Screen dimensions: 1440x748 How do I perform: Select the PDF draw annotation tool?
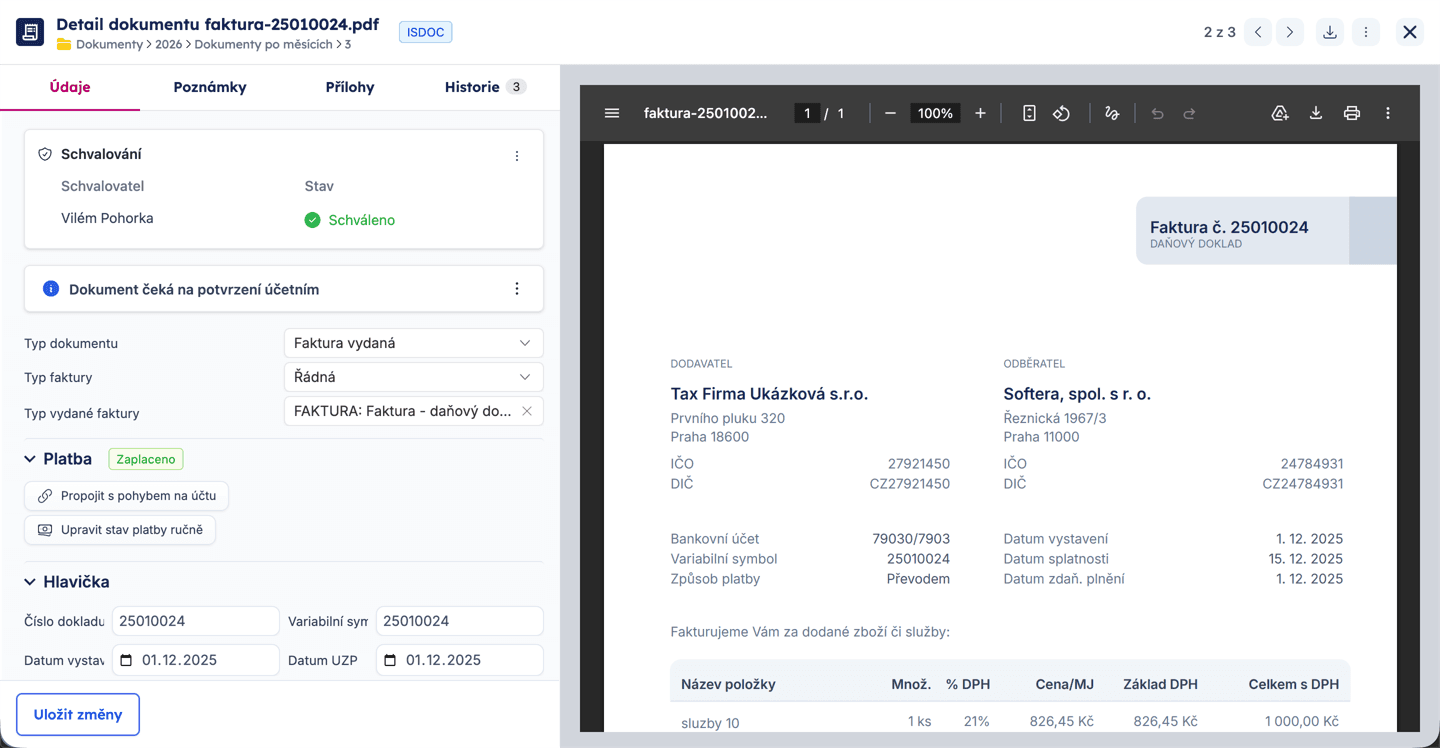point(1111,114)
